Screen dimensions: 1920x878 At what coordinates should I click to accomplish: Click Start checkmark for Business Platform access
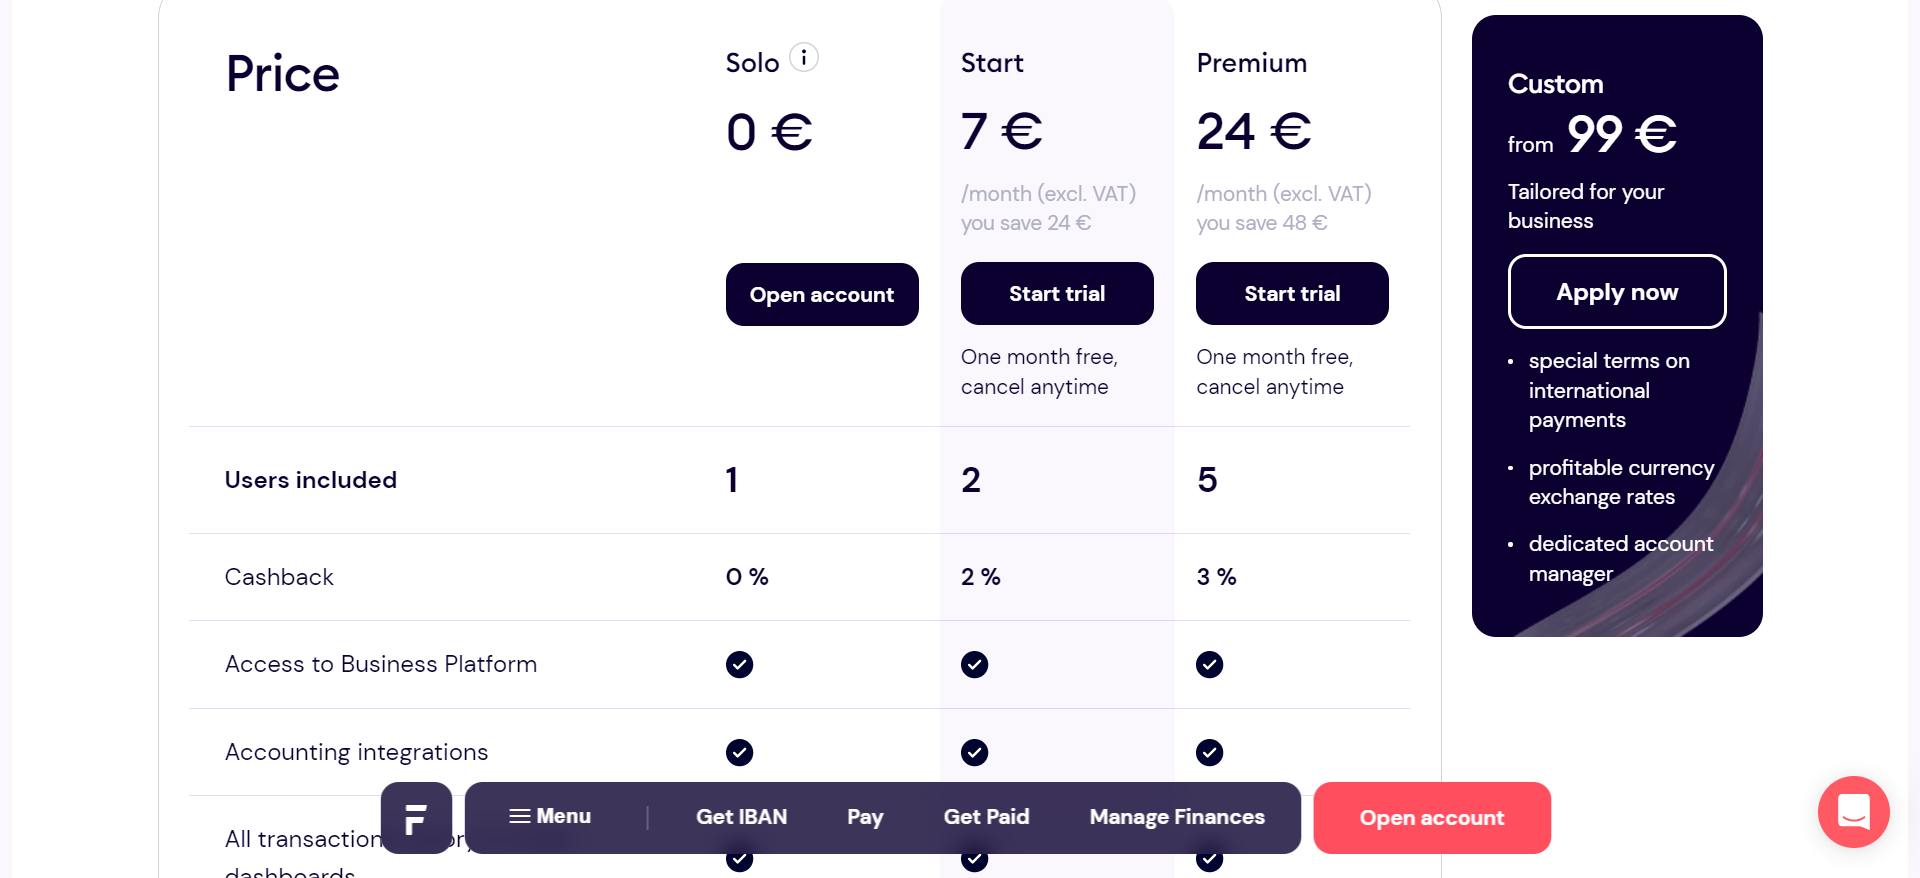[974, 665]
